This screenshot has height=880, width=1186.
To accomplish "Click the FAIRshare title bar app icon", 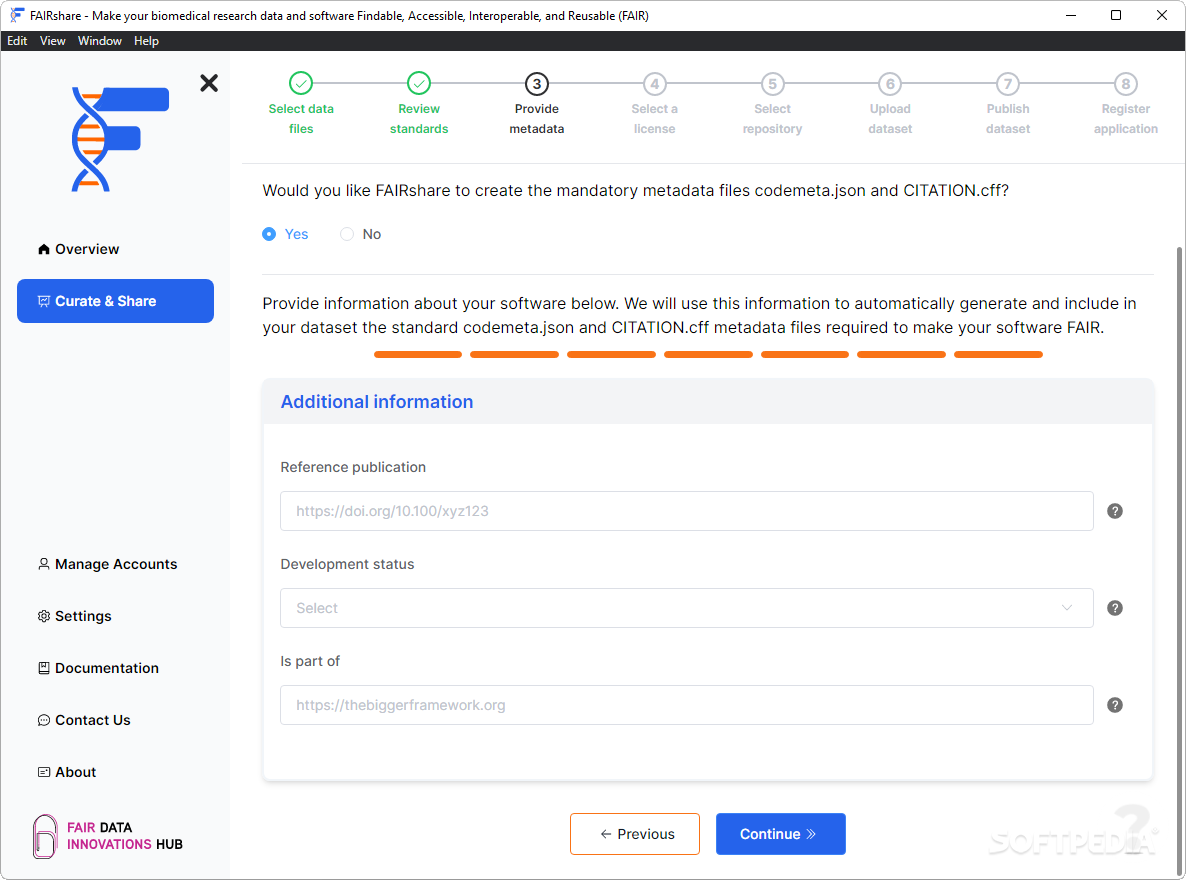I will [17, 15].
